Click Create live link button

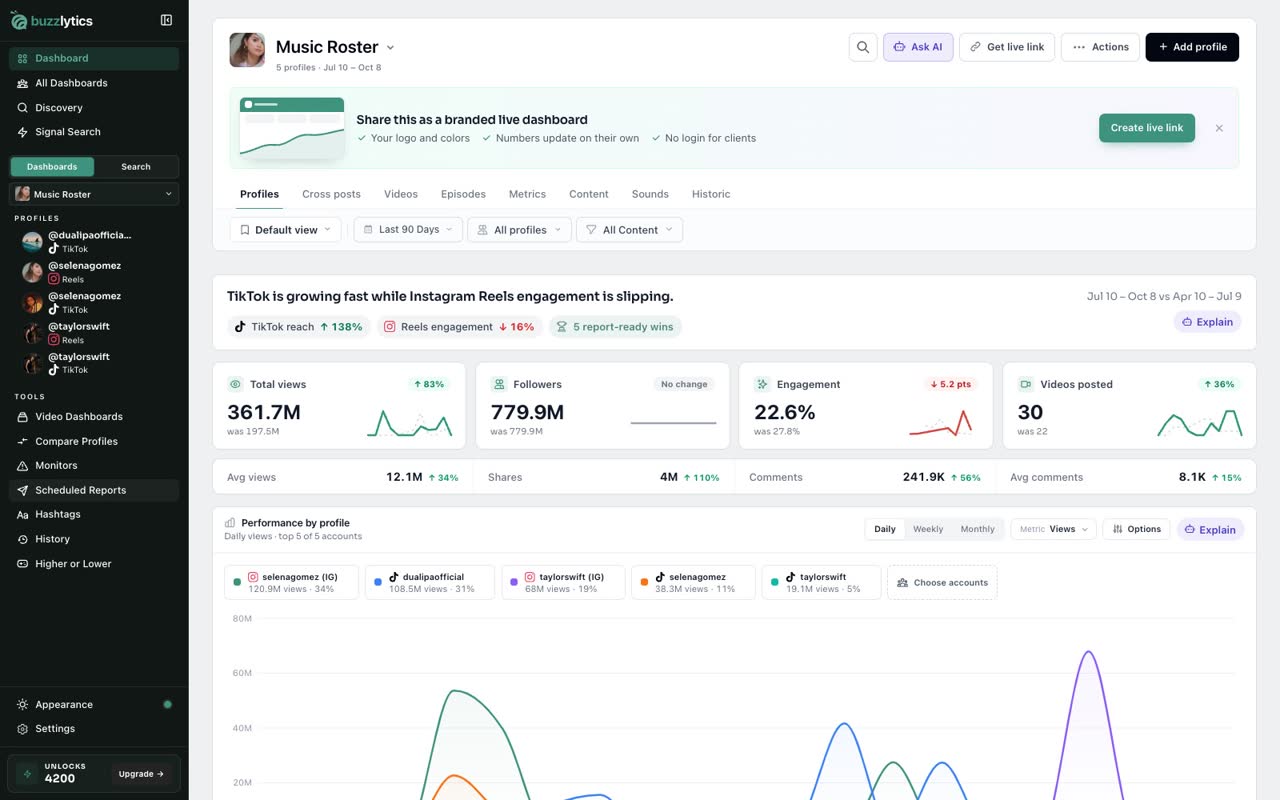(x=1146, y=128)
